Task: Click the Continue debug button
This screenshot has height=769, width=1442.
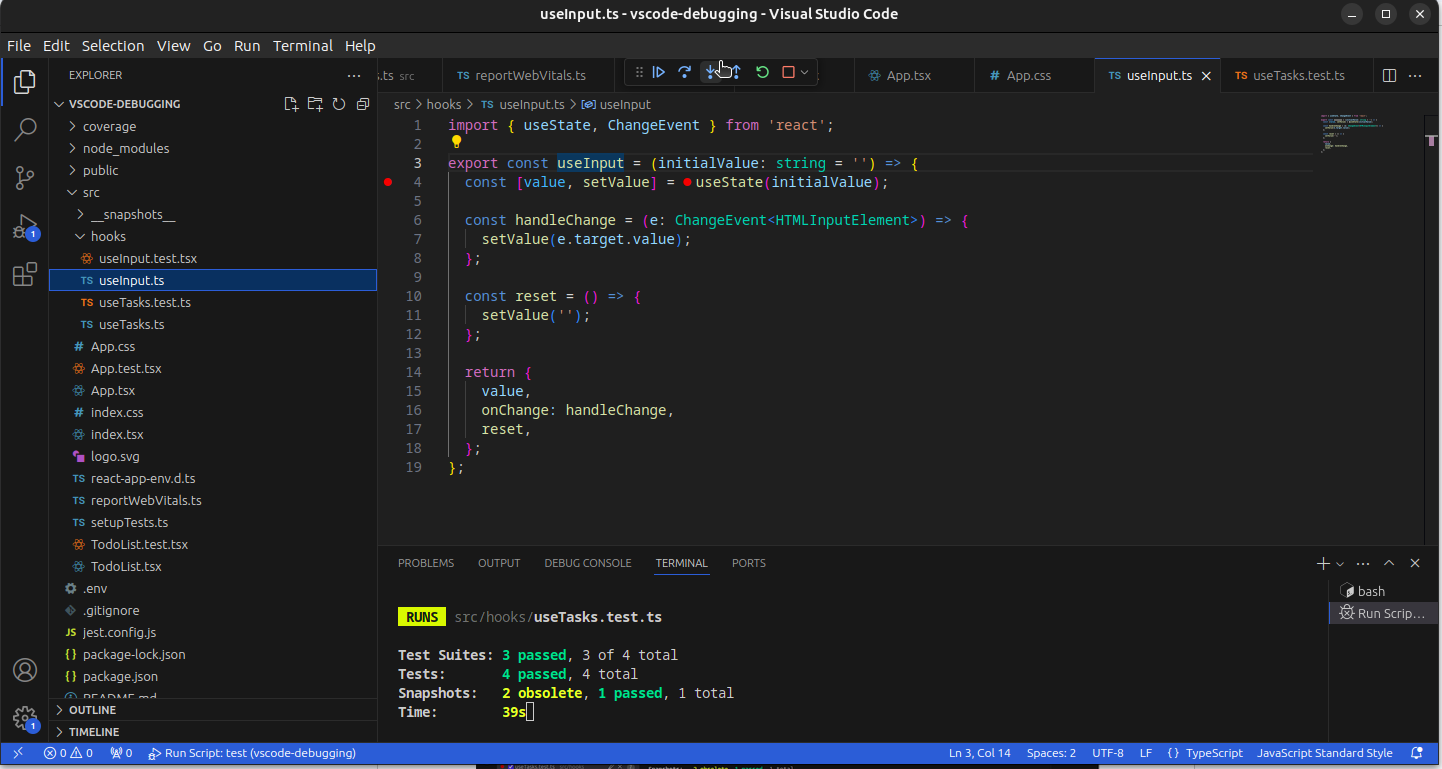Action: (659, 72)
